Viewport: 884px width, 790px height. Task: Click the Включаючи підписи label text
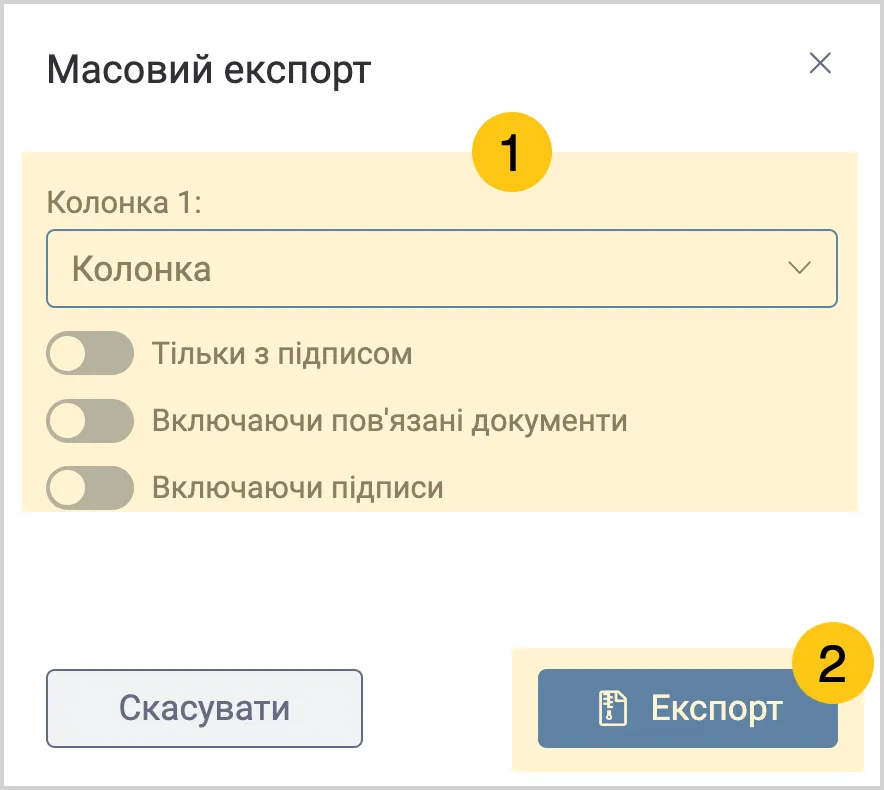coord(298,488)
